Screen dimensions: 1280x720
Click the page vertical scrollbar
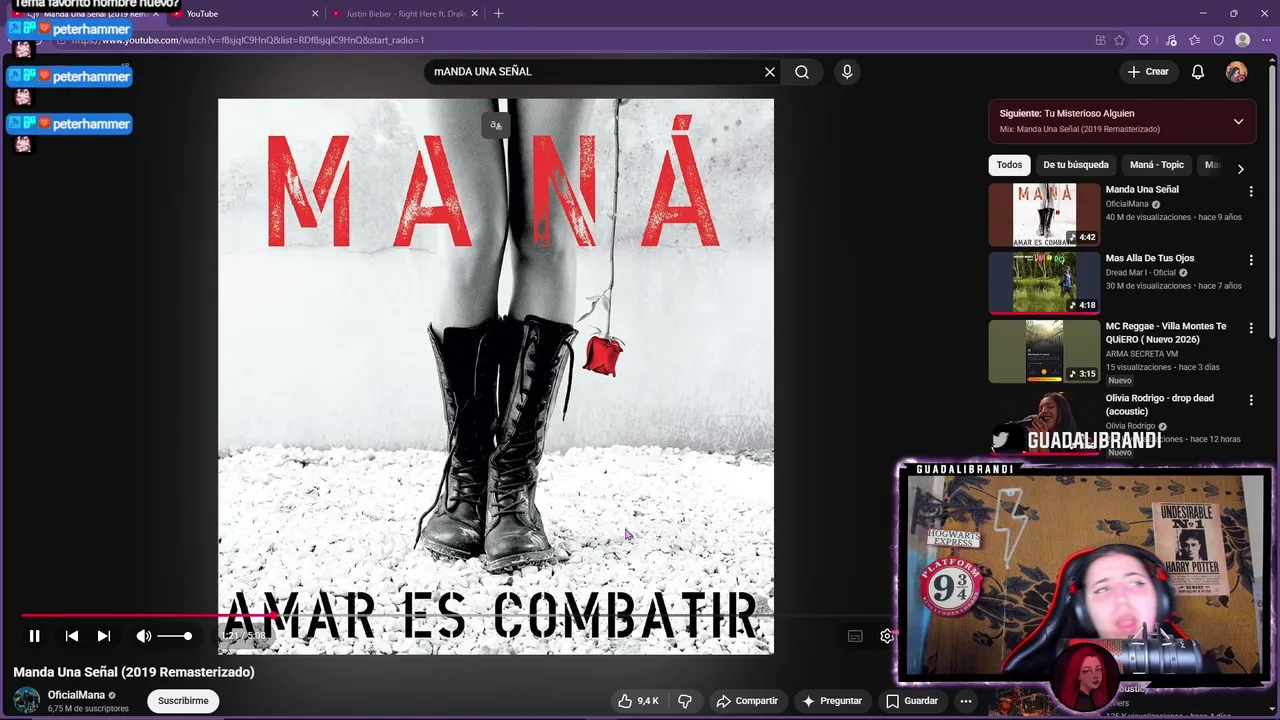(x=1273, y=200)
